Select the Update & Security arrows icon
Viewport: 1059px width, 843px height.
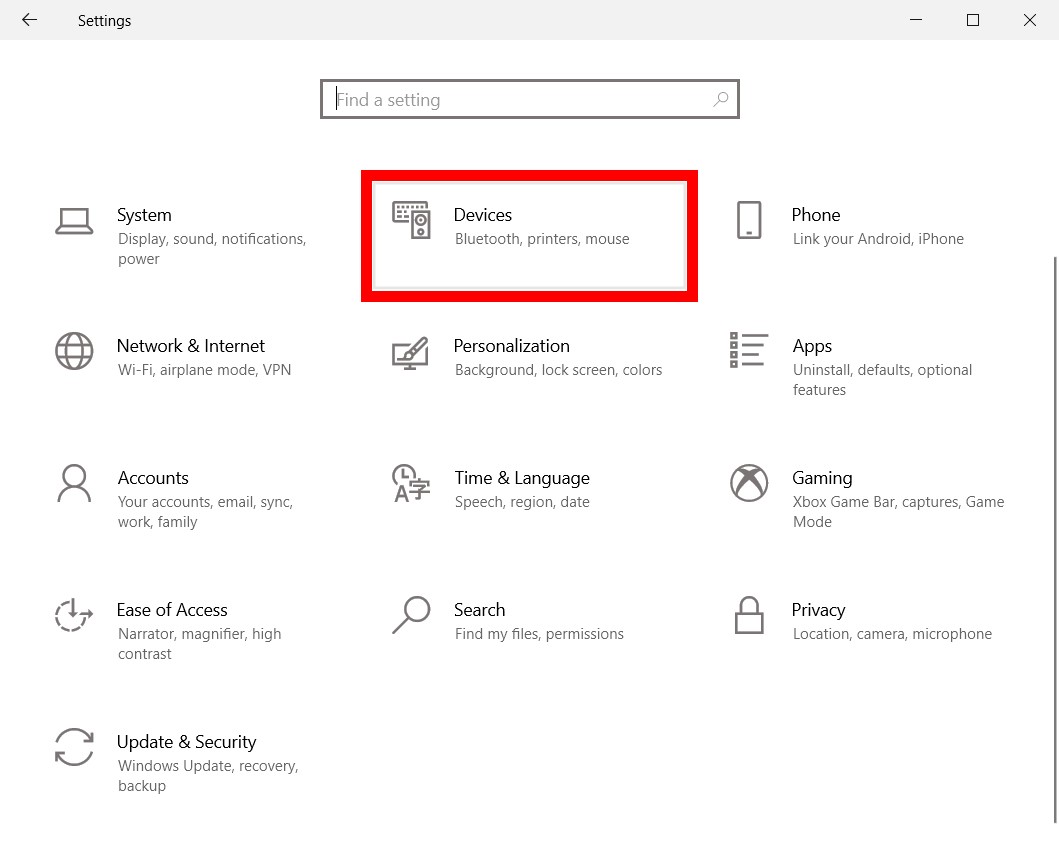(x=74, y=747)
